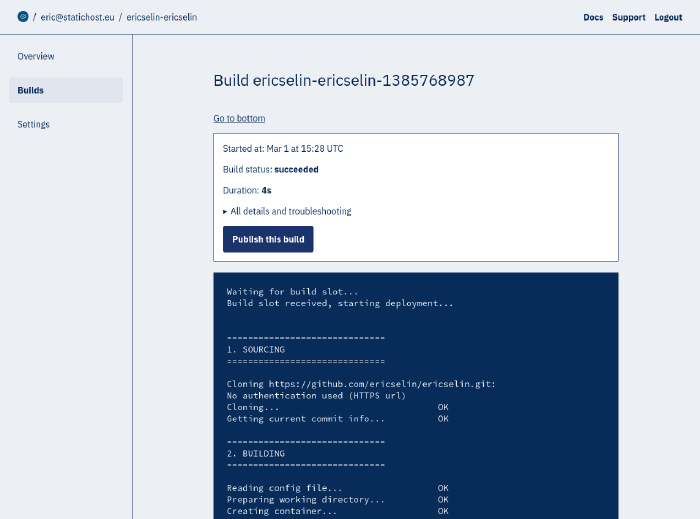Click the build title heading
Screen dimensions: 700x519
point(343,80)
